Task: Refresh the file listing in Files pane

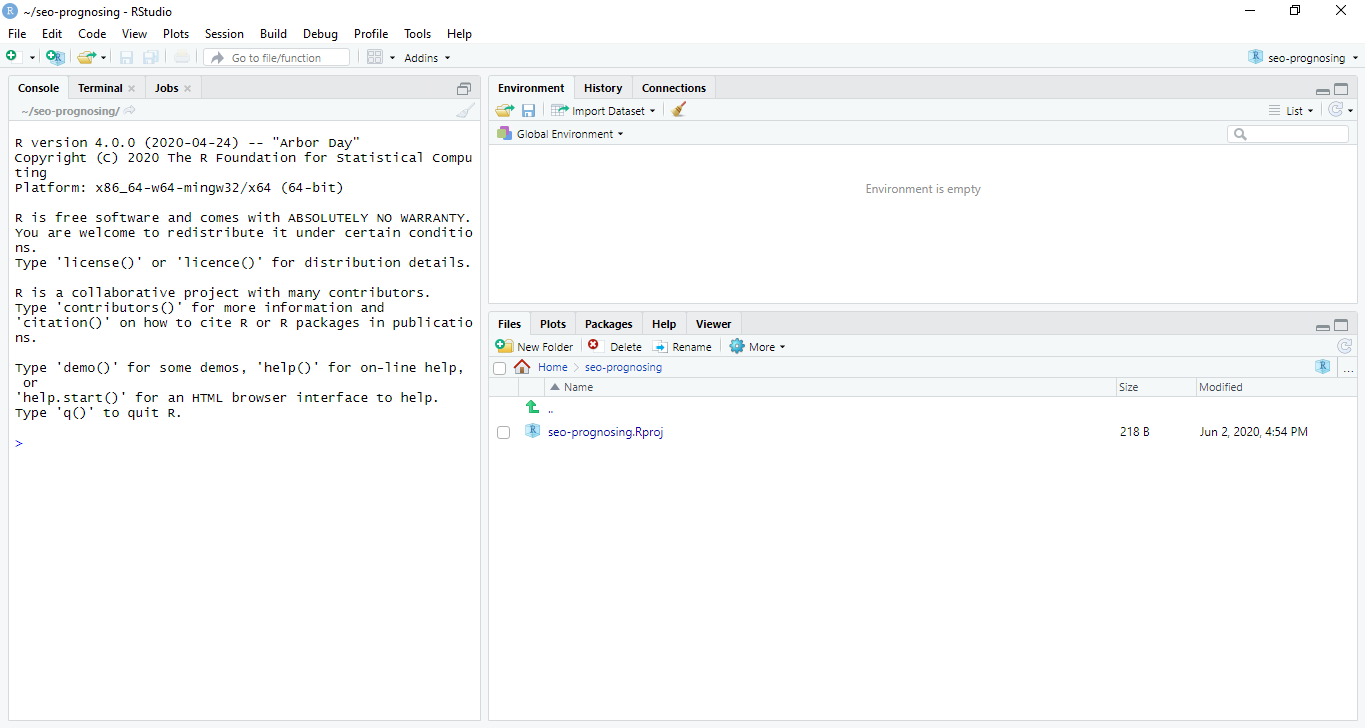Action: coord(1345,346)
